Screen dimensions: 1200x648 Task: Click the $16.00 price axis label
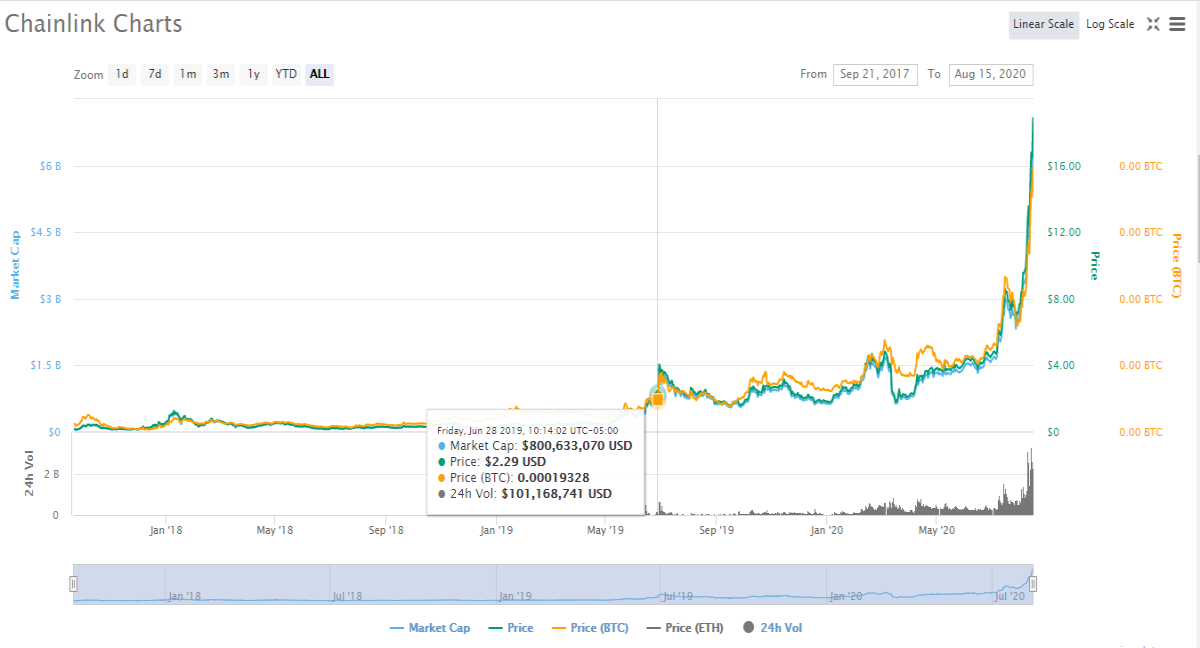tap(1063, 166)
